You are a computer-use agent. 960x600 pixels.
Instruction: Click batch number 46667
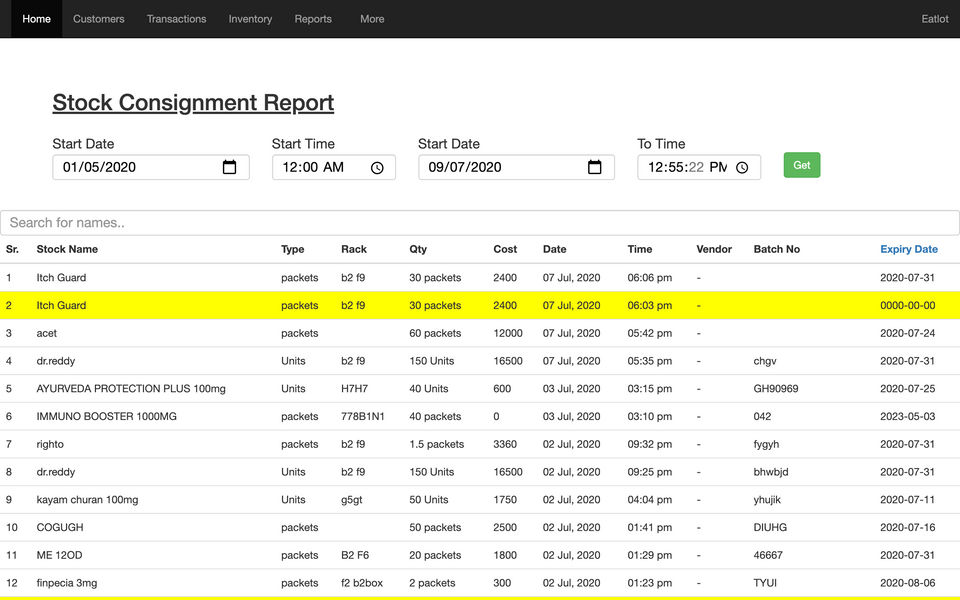(x=768, y=555)
